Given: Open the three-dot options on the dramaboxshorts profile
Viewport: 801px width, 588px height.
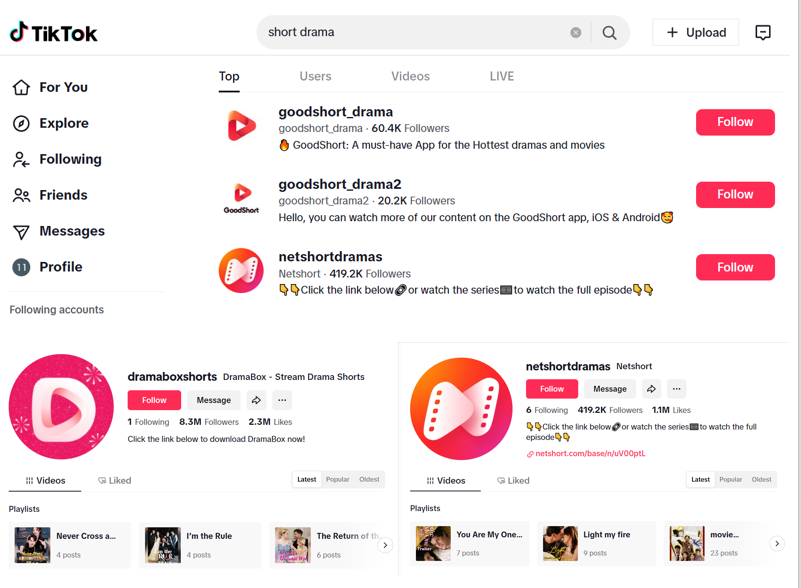Looking at the screenshot, I should coord(282,400).
